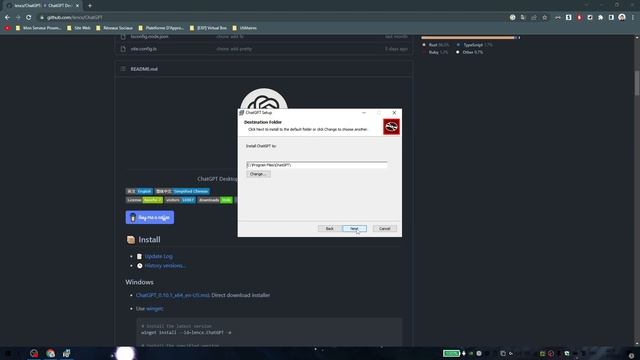
Task: Click the github.com address bar
Action: 273,18
